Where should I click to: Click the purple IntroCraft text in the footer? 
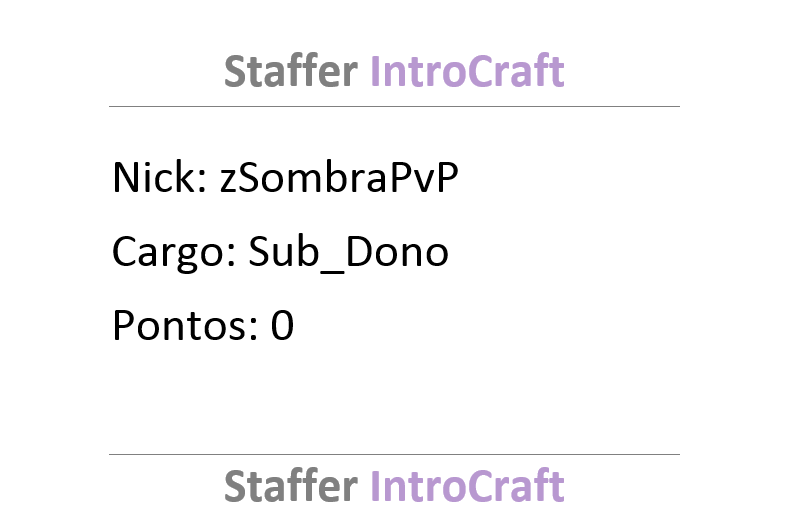[467, 485]
